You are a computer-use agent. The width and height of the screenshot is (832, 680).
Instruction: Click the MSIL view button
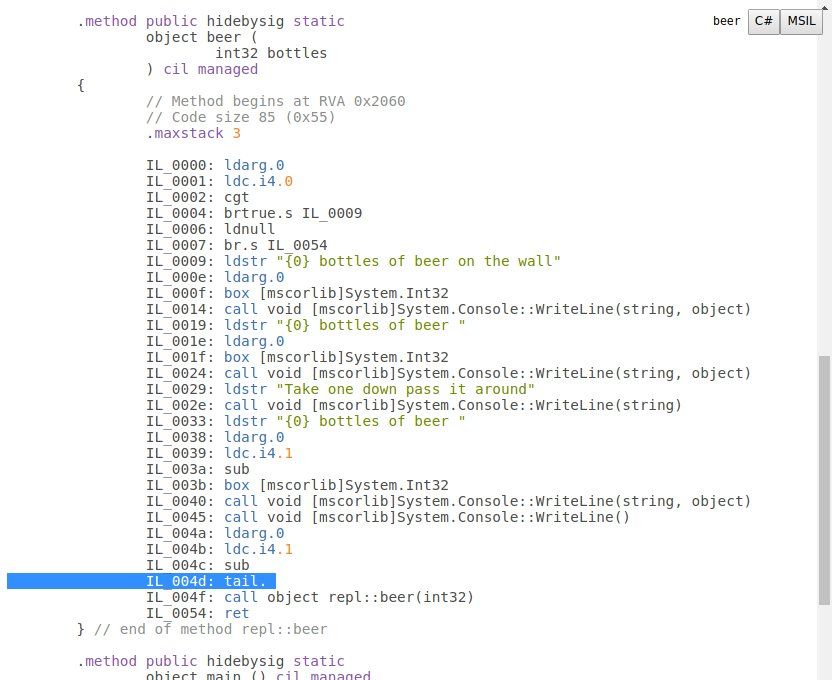(801, 21)
